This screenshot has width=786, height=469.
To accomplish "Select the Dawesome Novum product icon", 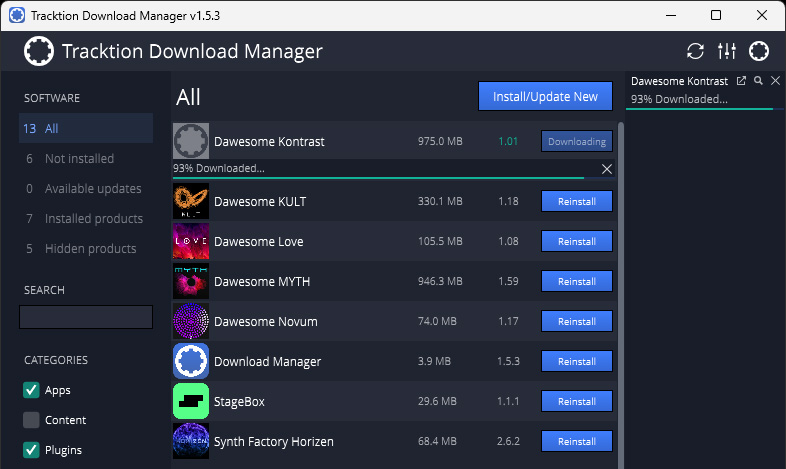I will [x=191, y=321].
